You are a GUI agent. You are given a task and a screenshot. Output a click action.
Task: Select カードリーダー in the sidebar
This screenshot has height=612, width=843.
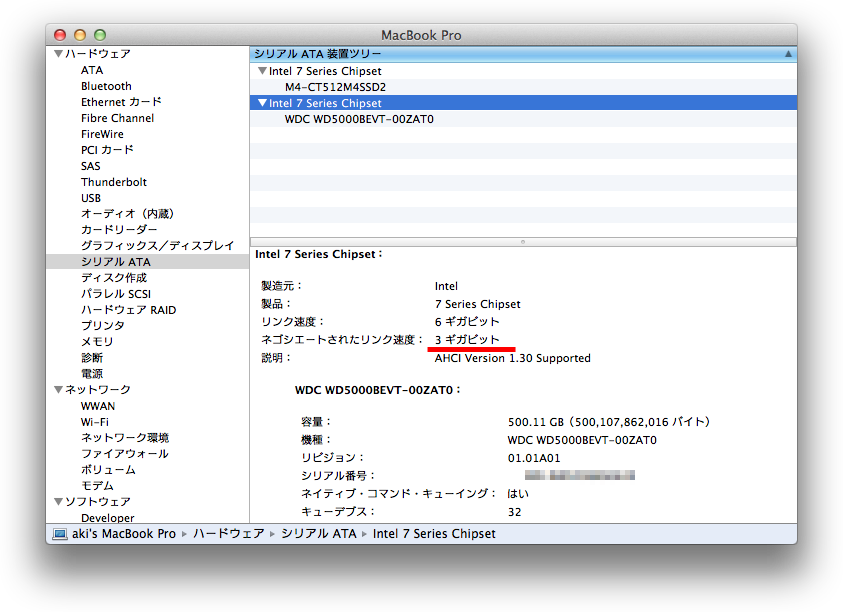[119, 230]
